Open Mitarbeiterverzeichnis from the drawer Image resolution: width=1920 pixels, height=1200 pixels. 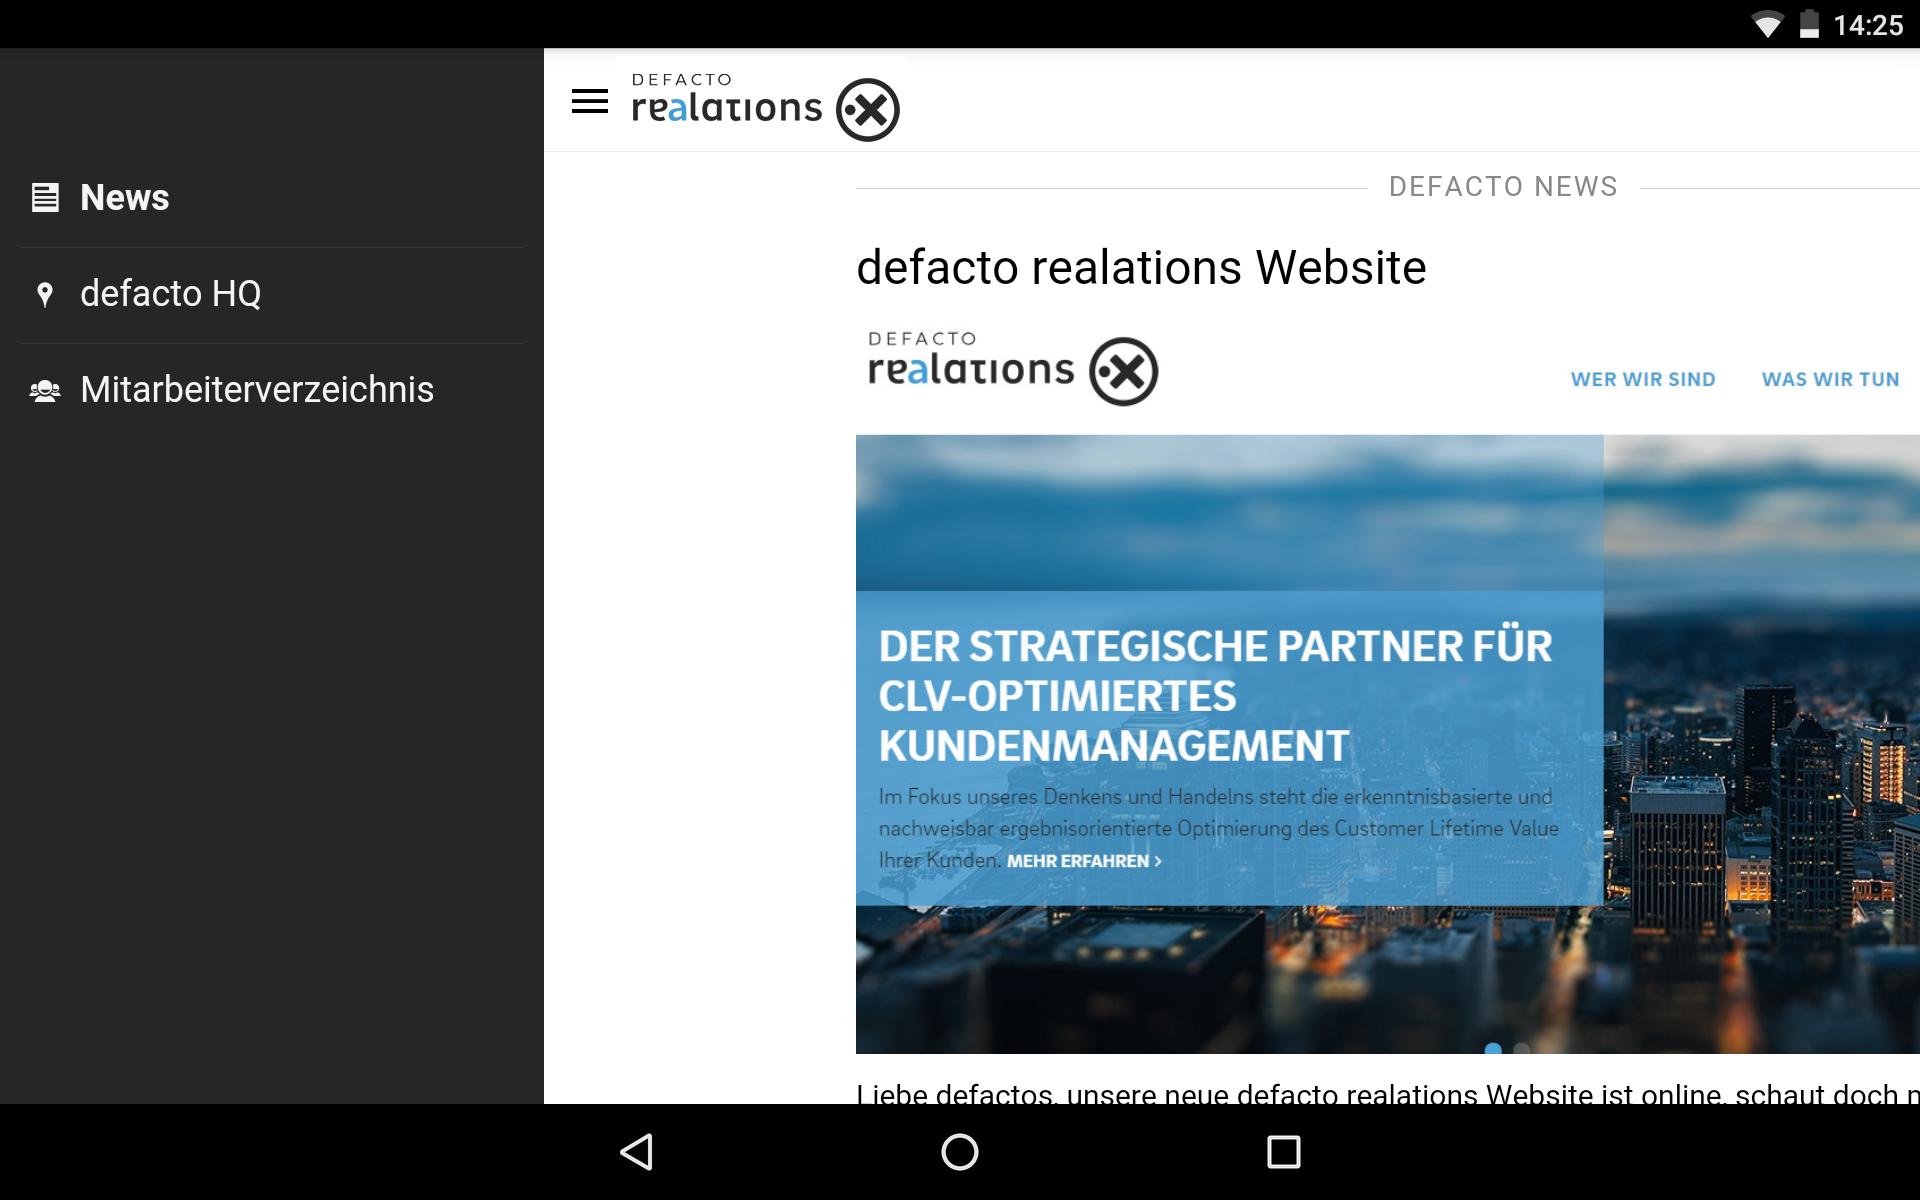click(272, 390)
